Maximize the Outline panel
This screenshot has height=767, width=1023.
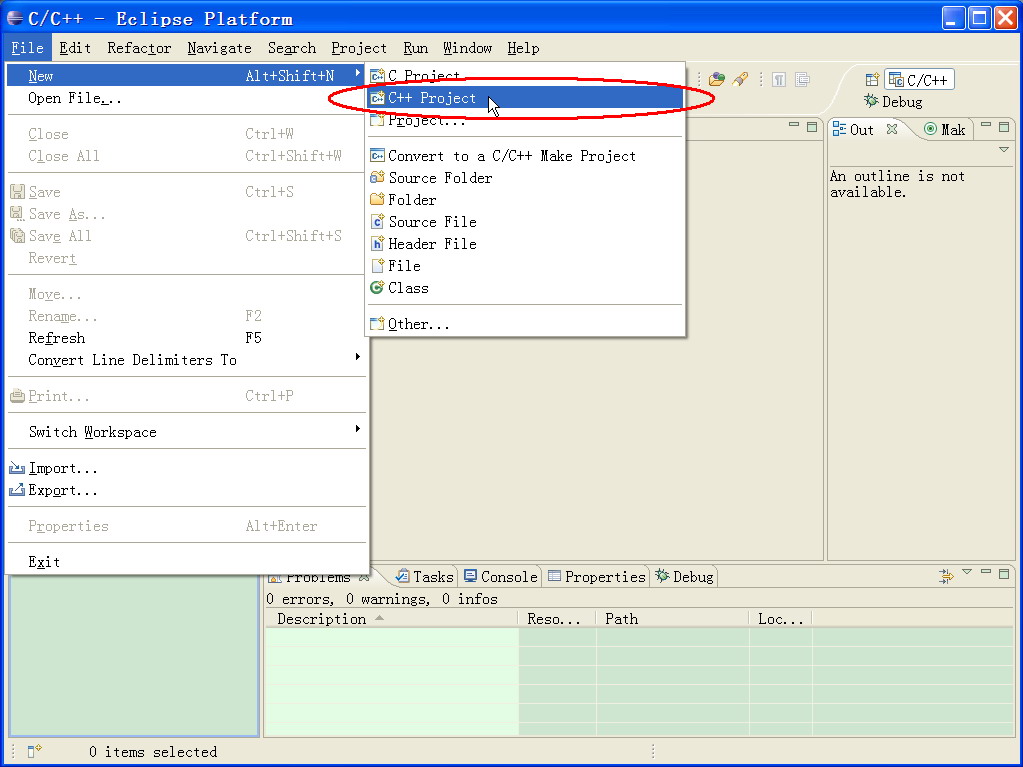coord(1004,127)
